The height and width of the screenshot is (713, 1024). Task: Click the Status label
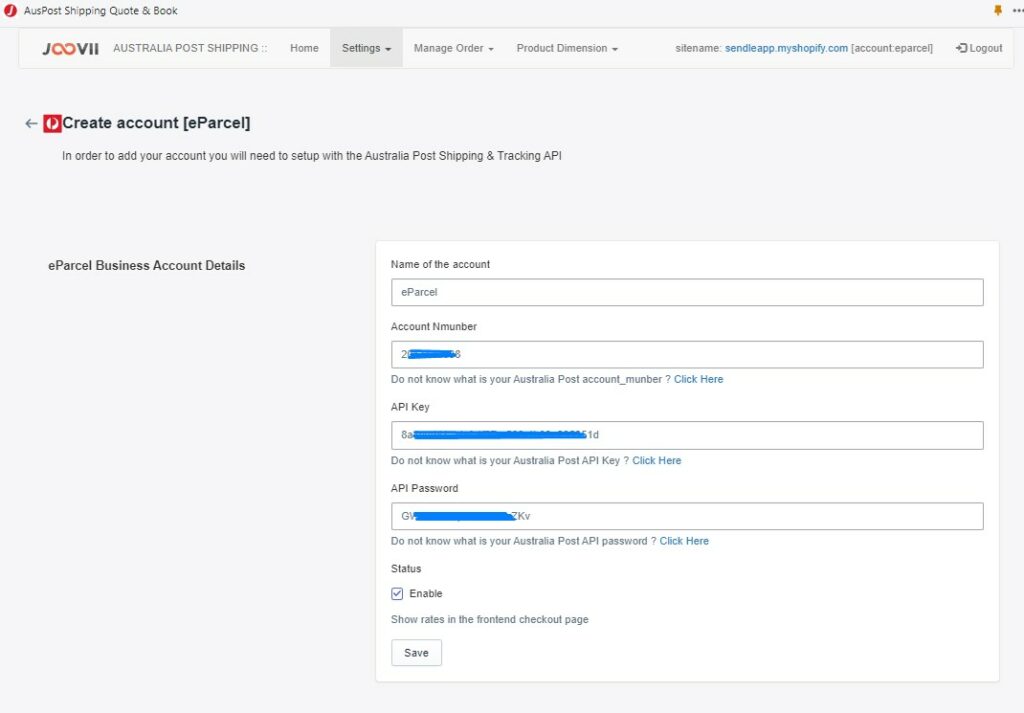[x=406, y=569]
